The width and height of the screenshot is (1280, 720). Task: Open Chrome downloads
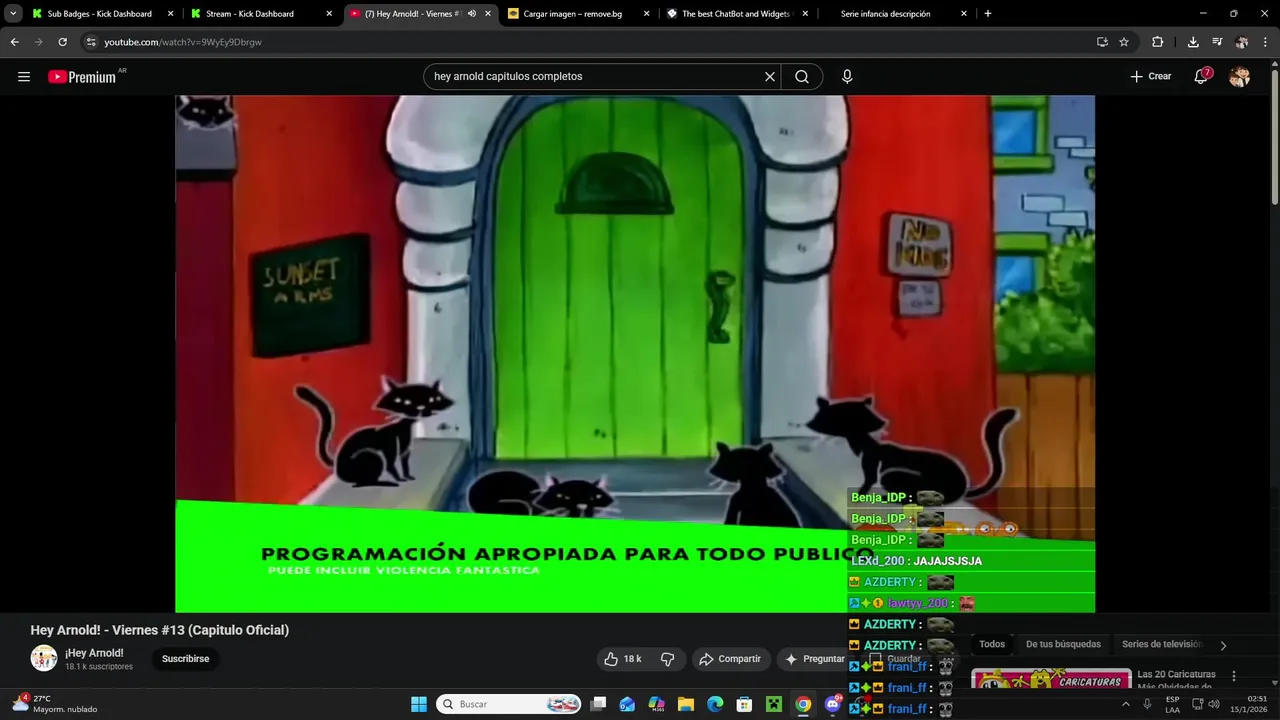point(1193,42)
